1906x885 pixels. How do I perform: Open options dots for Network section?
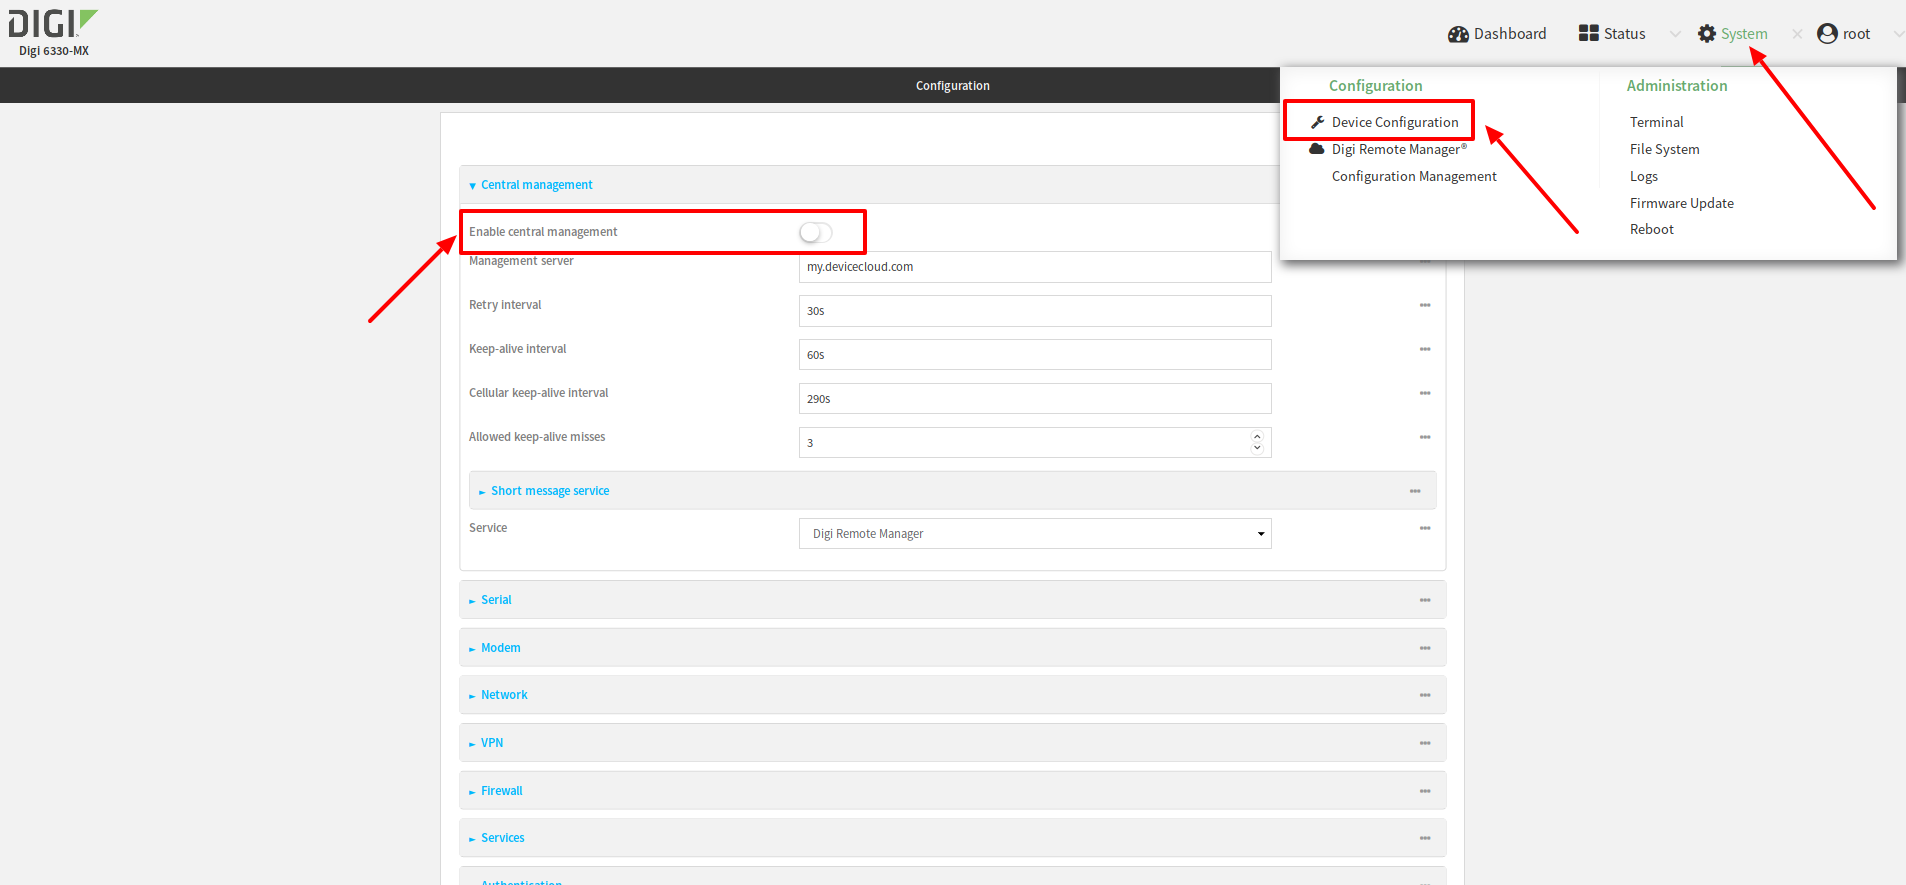1425,695
